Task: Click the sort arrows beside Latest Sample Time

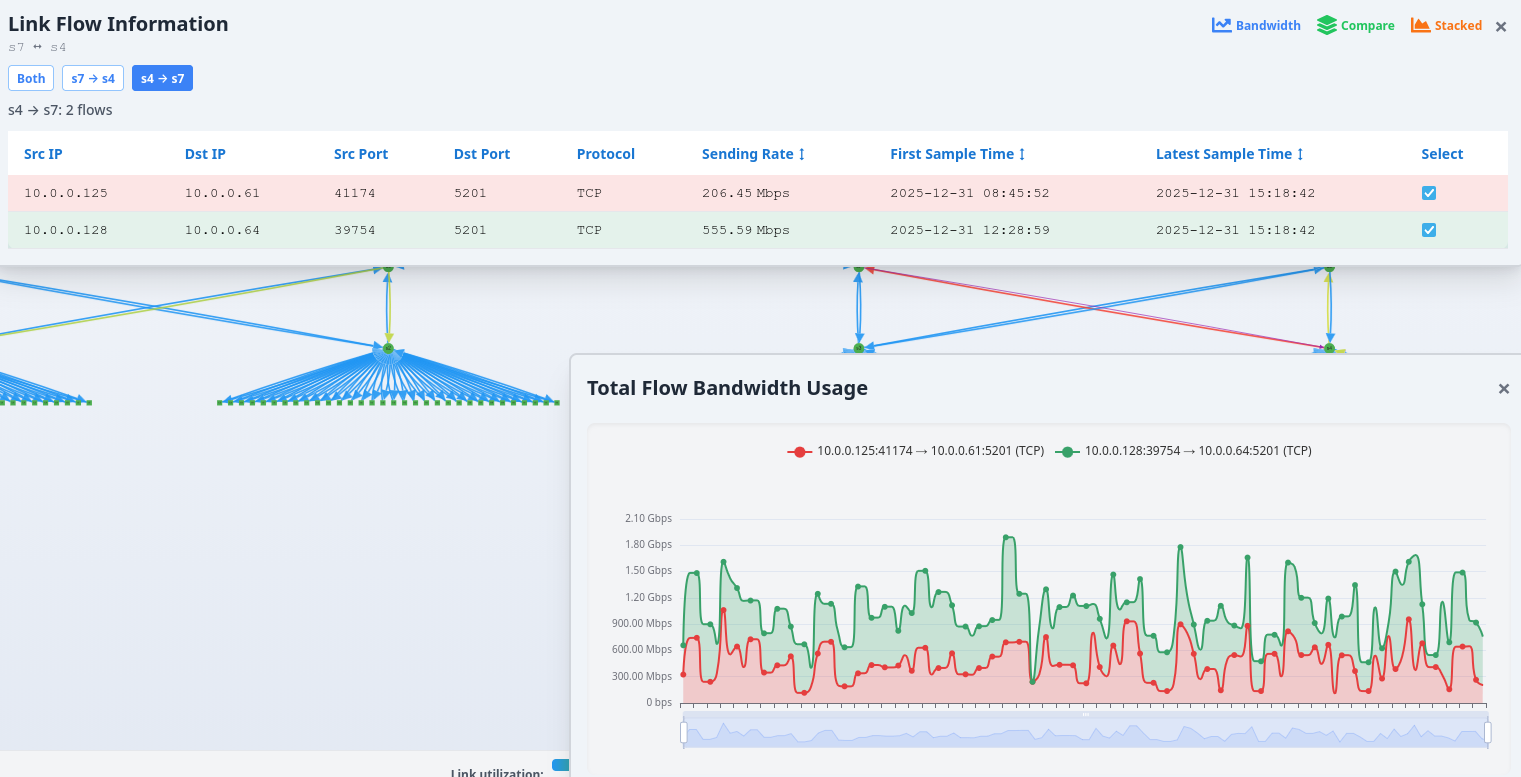Action: point(1299,154)
